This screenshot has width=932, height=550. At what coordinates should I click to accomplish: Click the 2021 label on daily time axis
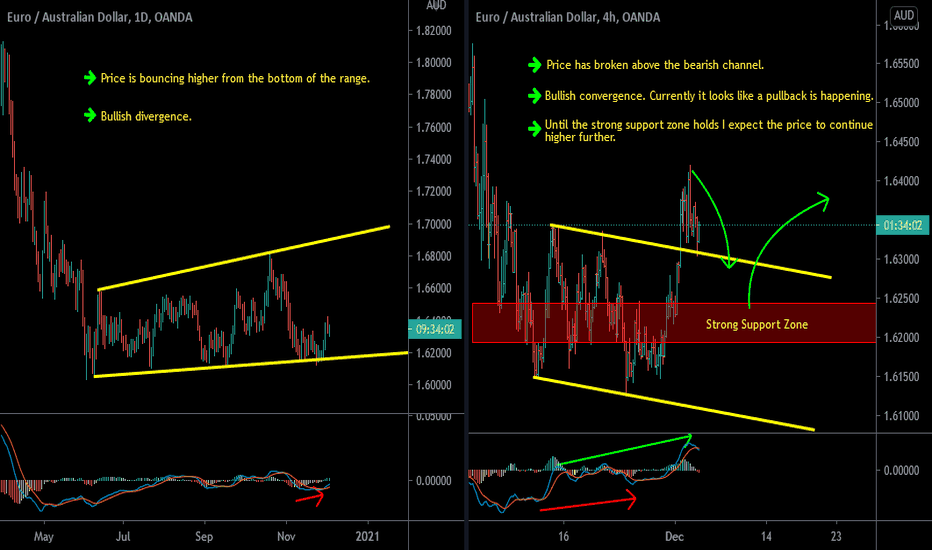[367, 536]
